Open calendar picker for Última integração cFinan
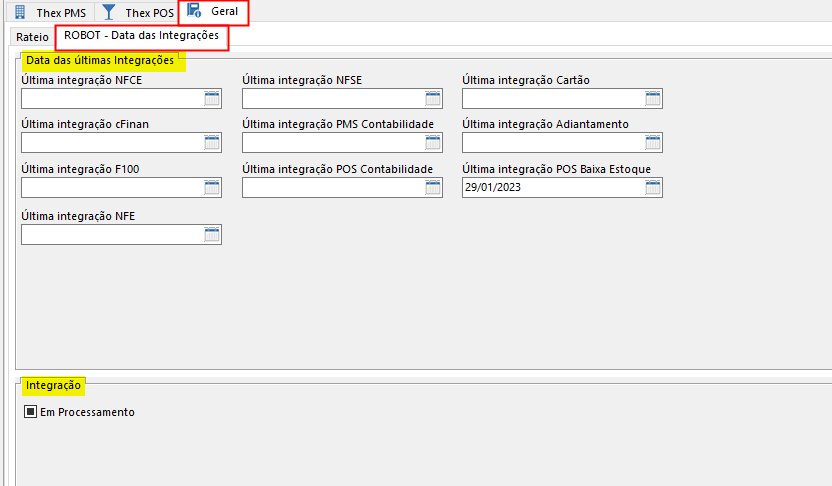Viewport: 832px width, 486px height. (212, 142)
